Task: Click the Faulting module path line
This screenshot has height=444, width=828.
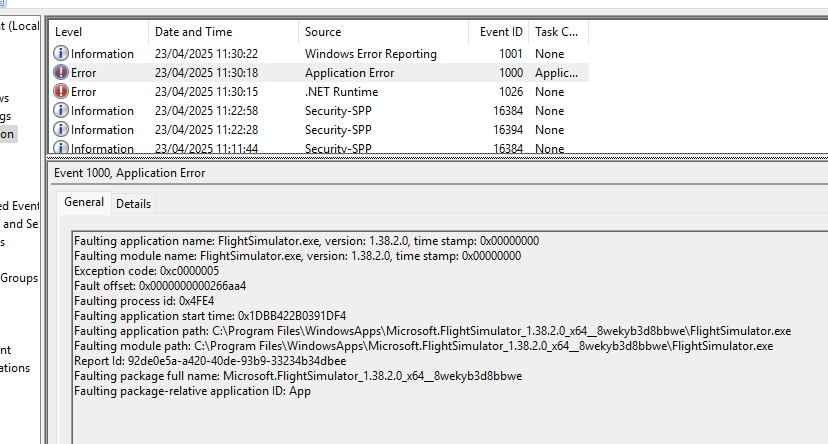Action: coord(424,346)
